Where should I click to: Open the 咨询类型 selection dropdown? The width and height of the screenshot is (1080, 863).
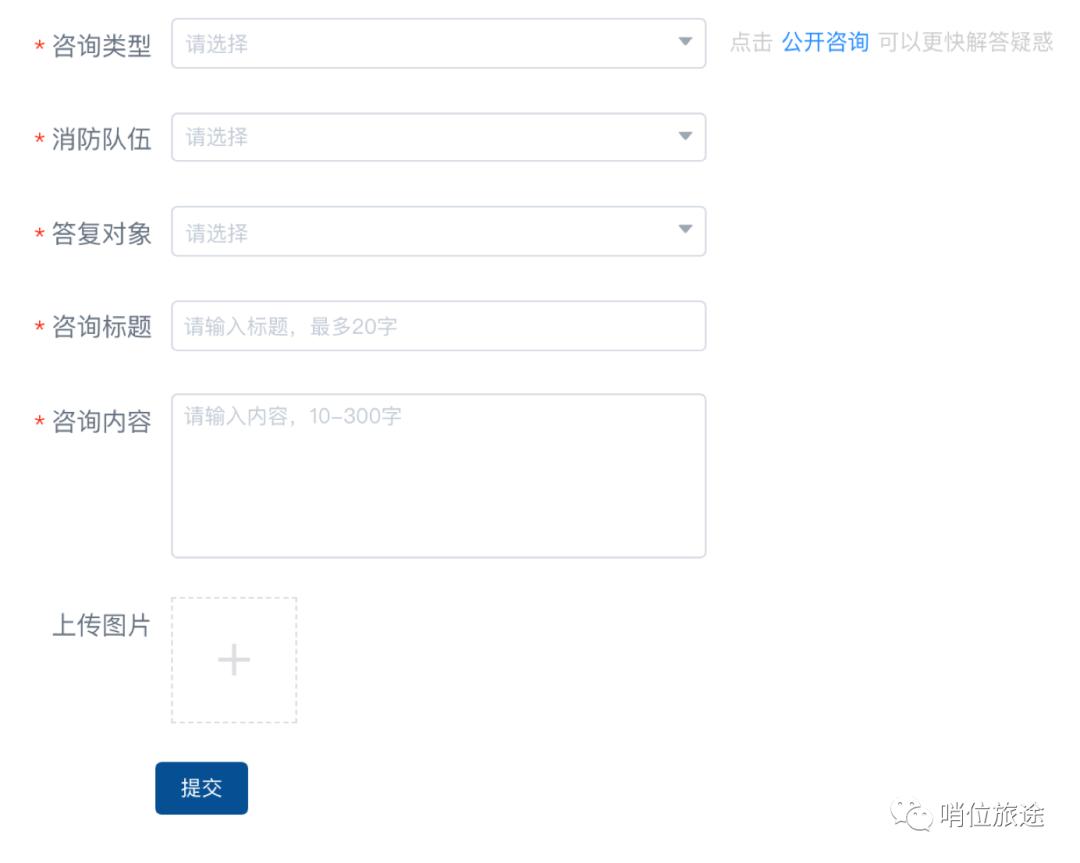pos(440,43)
